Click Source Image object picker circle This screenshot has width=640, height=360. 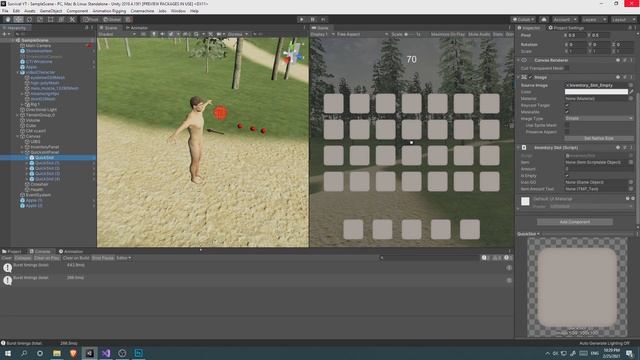631,85
